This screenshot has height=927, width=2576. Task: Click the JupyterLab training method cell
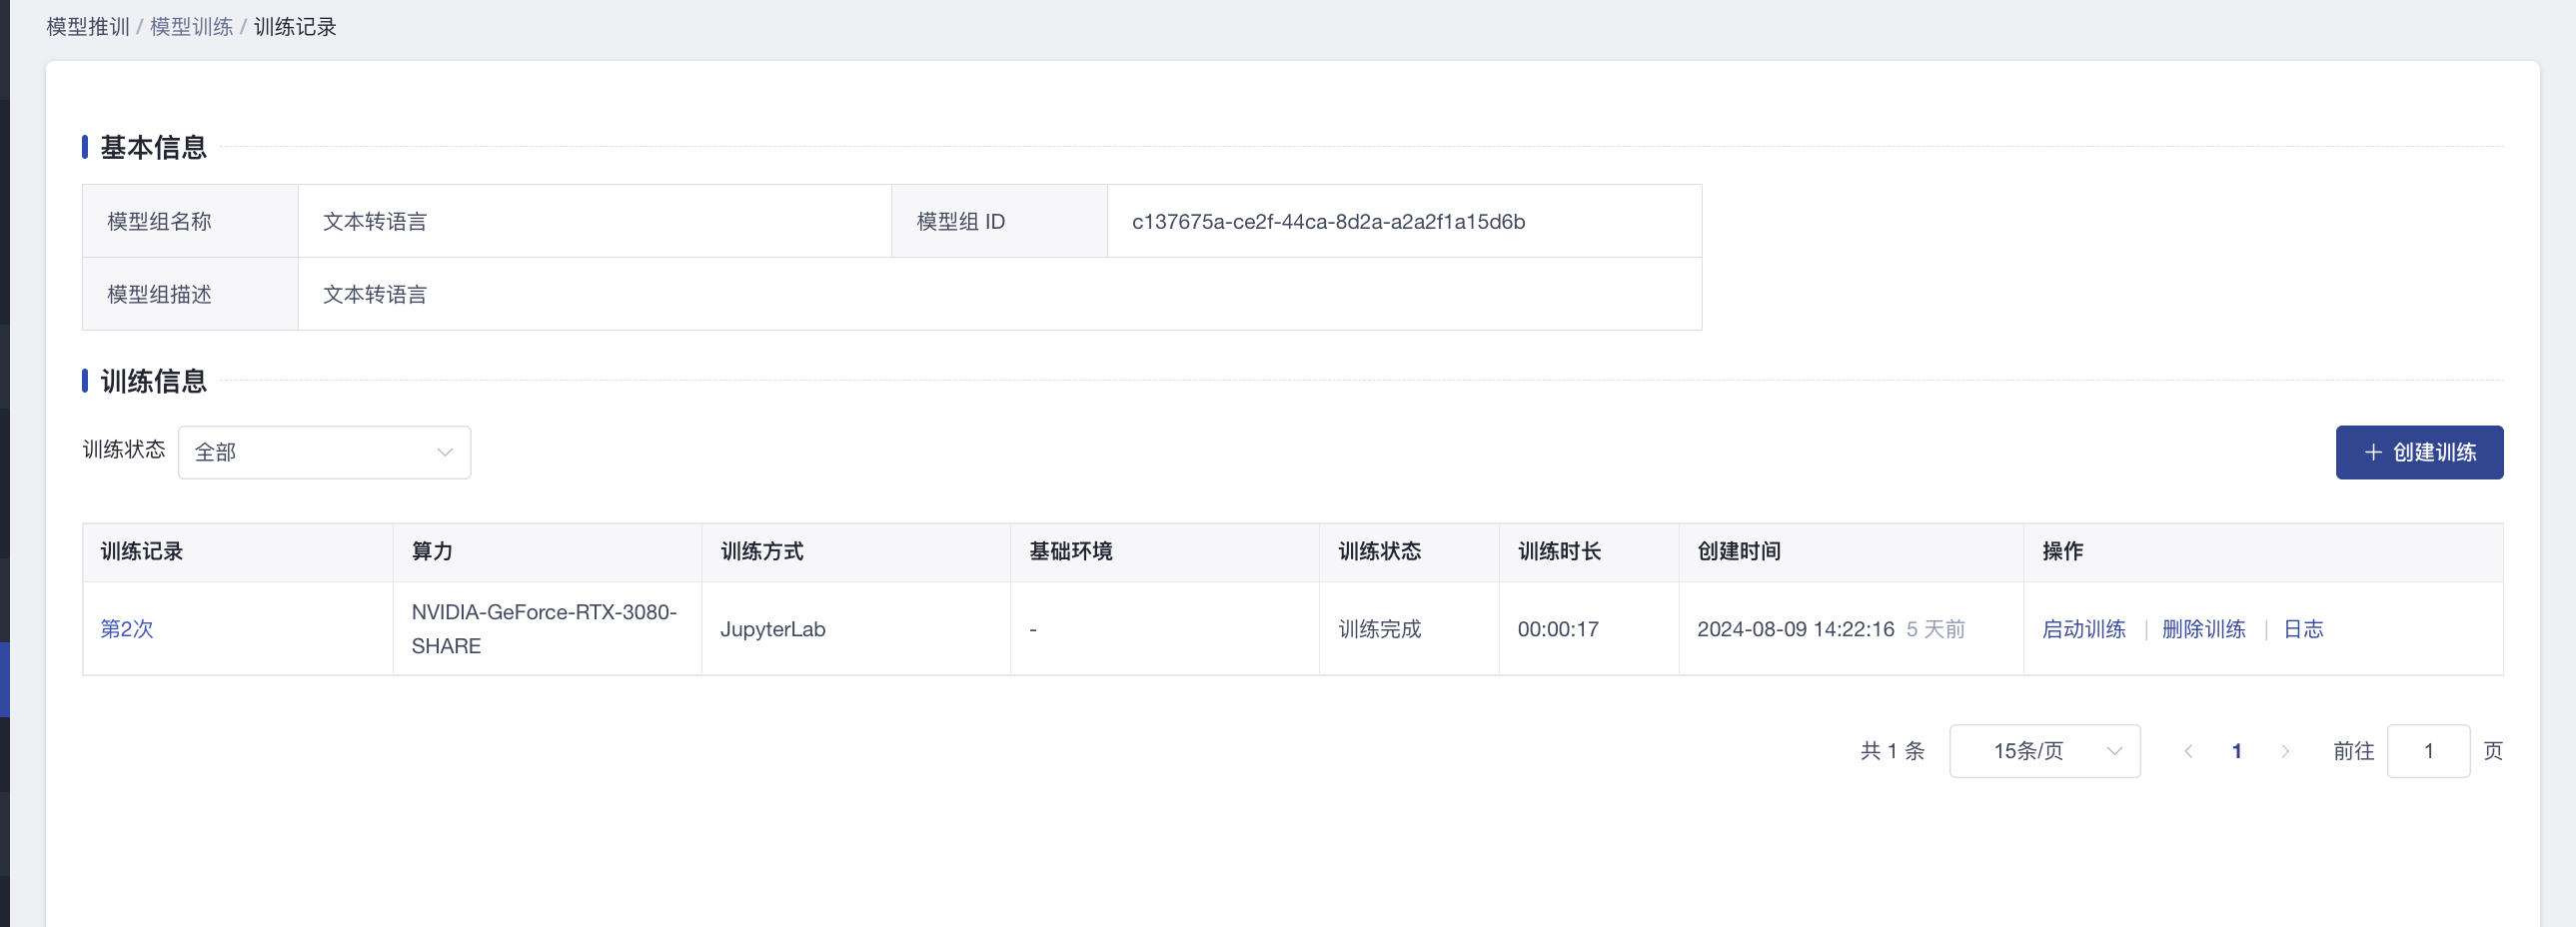[x=773, y=629]
